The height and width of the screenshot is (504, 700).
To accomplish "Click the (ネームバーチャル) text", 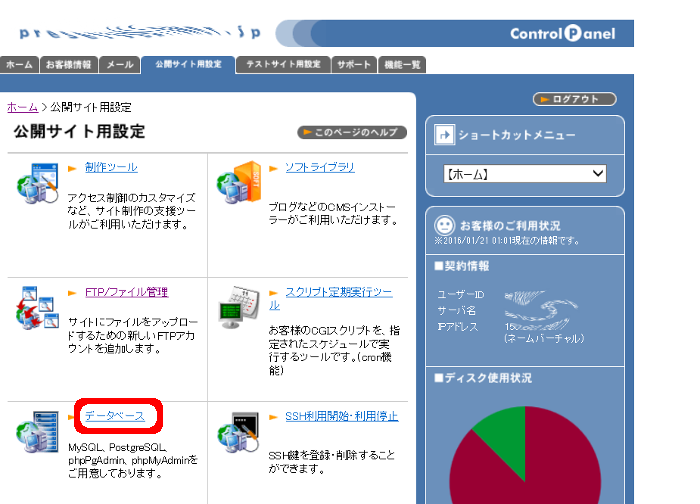I will 544,339.
